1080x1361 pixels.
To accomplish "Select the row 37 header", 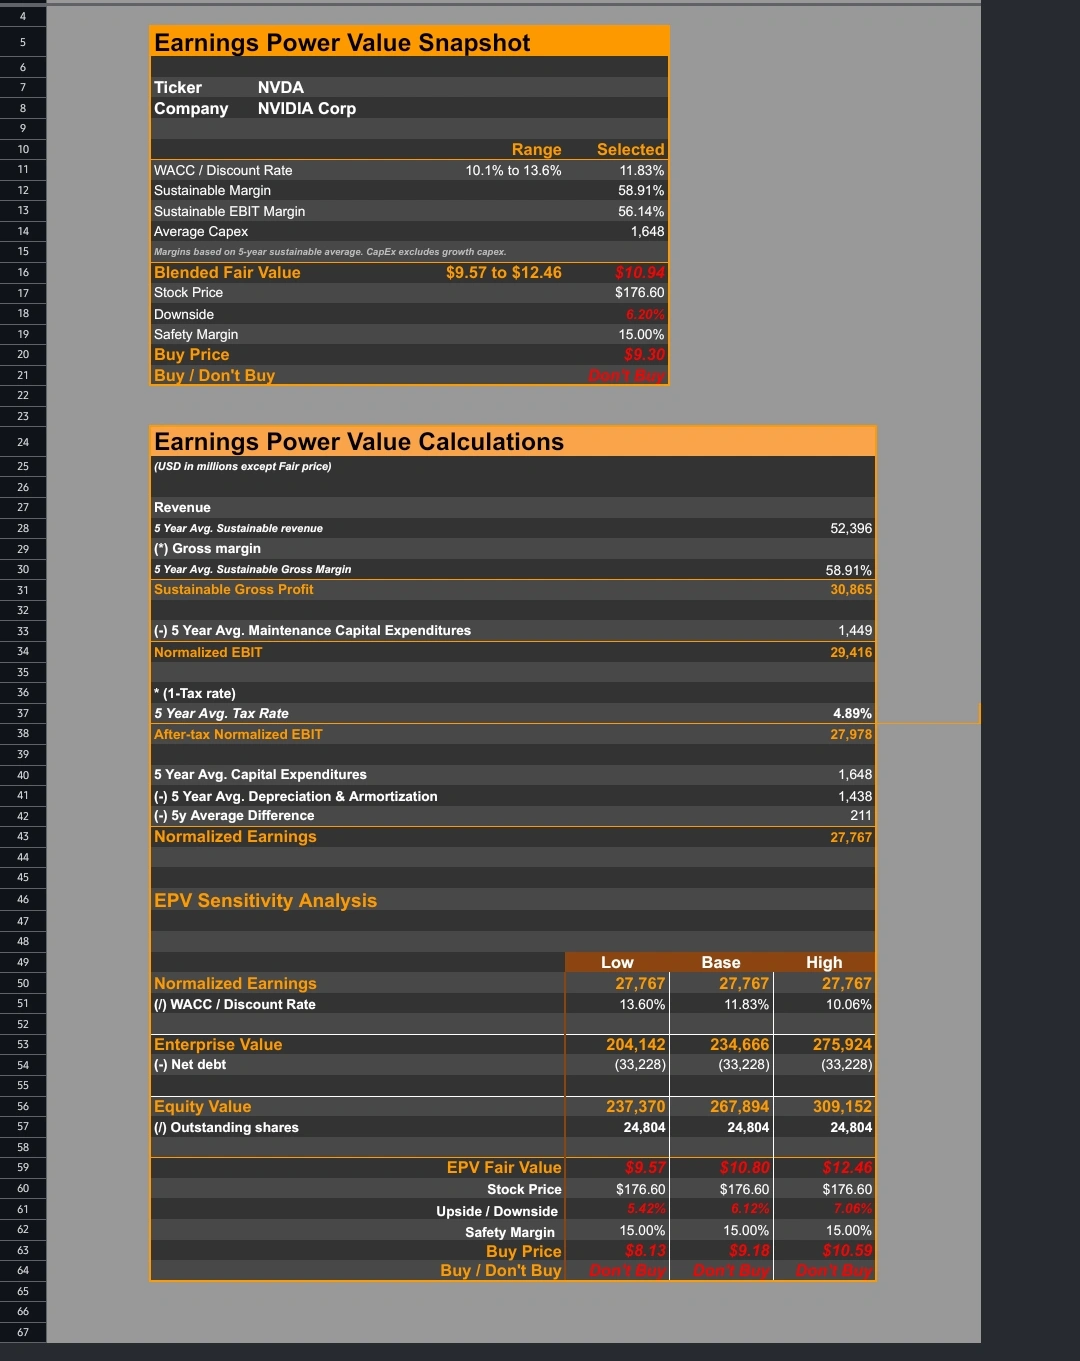I will (22, 714).
